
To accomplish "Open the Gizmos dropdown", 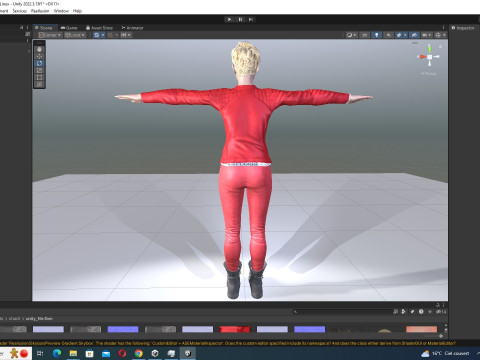I will [x=440, y=35].
